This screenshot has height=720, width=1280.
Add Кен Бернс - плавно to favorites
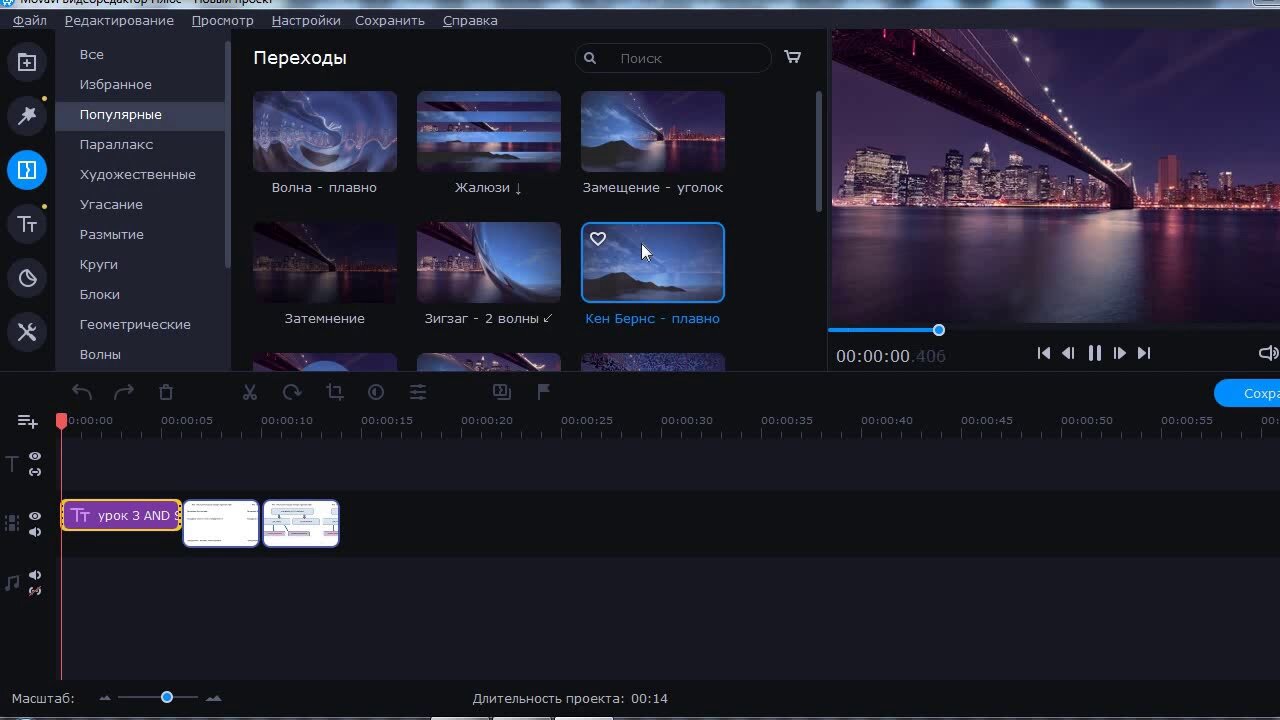pyautogui.click(x=598, y=239)
